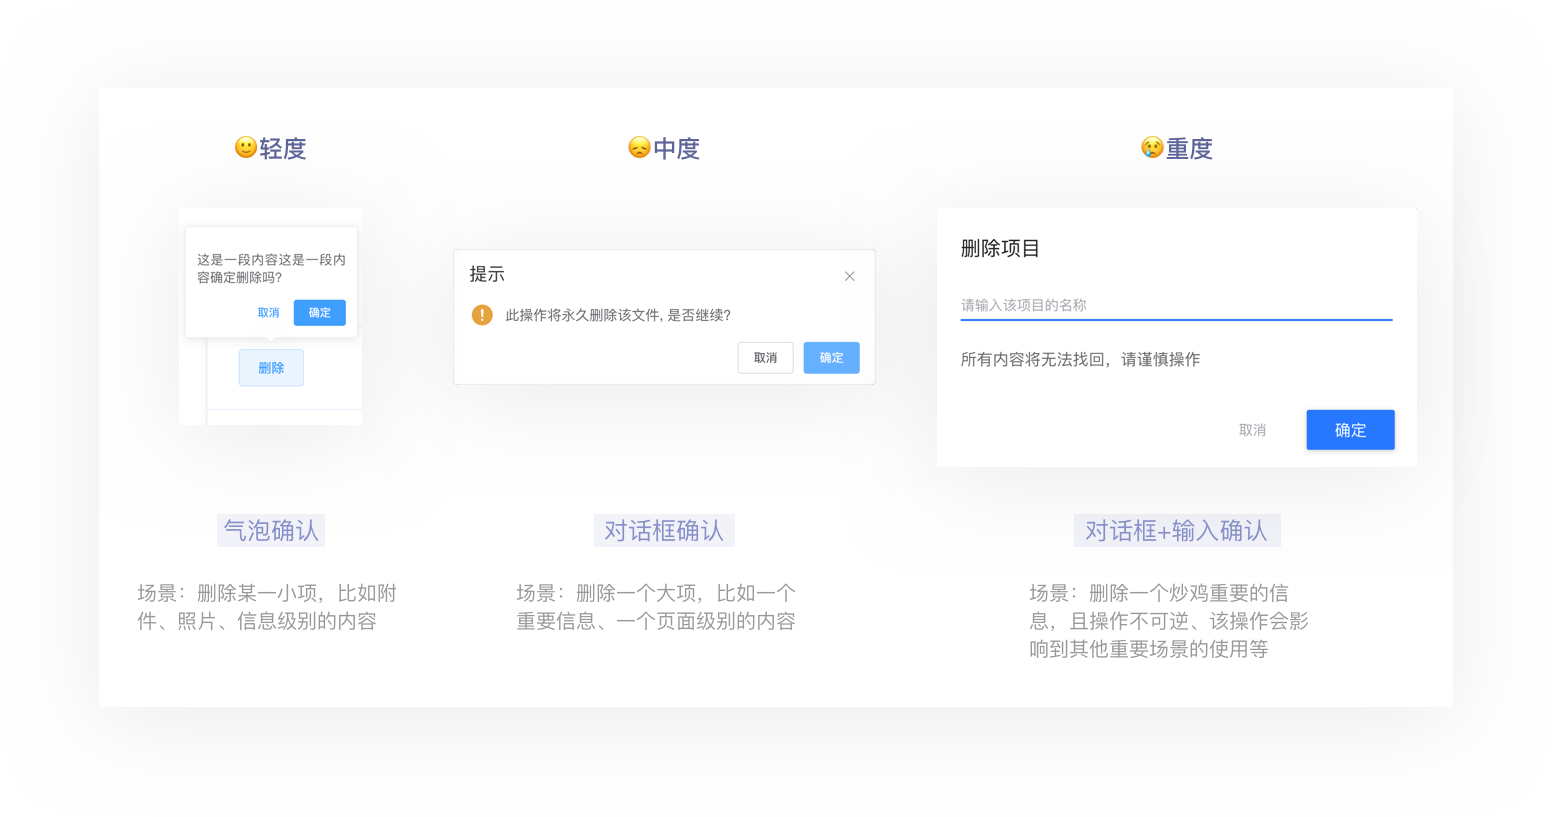The width and height of the screenshot is (1552, 817).
Task: Click the orange warning icon in 提示 dialog
Action: tap(482, 315)
